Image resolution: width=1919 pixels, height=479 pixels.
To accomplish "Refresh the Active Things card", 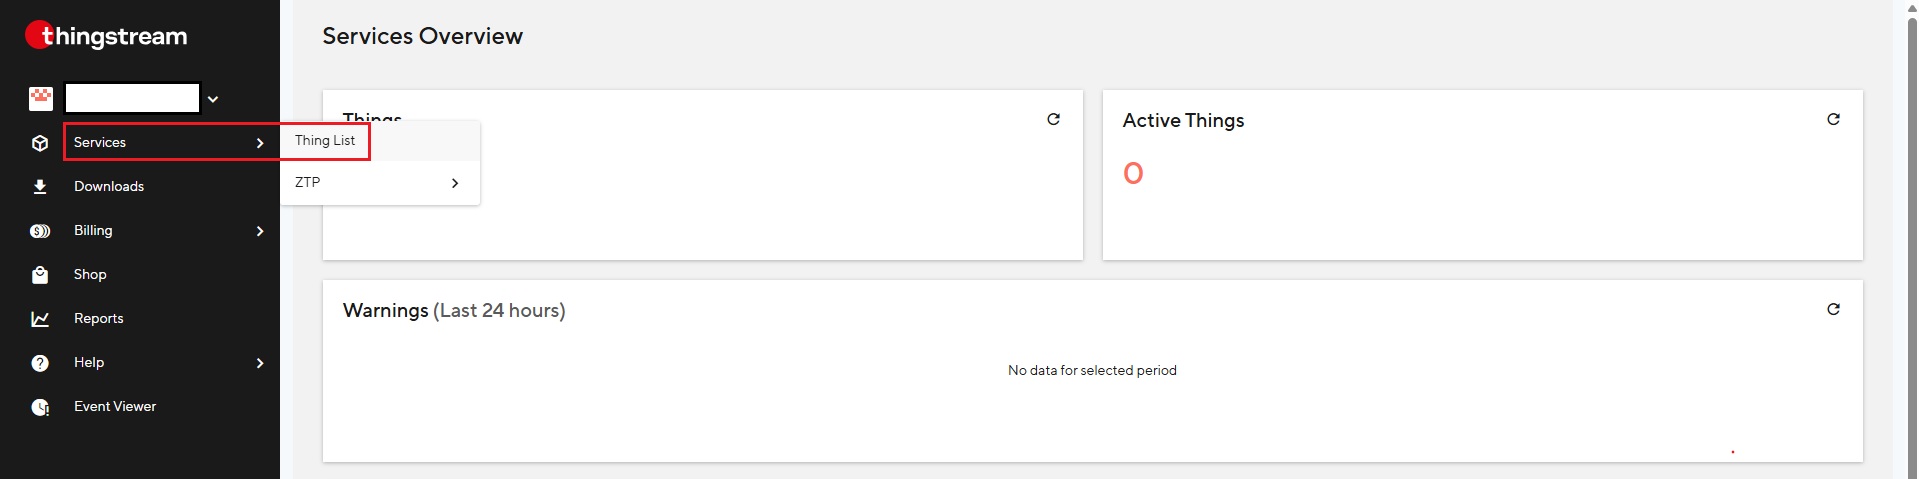I will (x=1833, y=119).
